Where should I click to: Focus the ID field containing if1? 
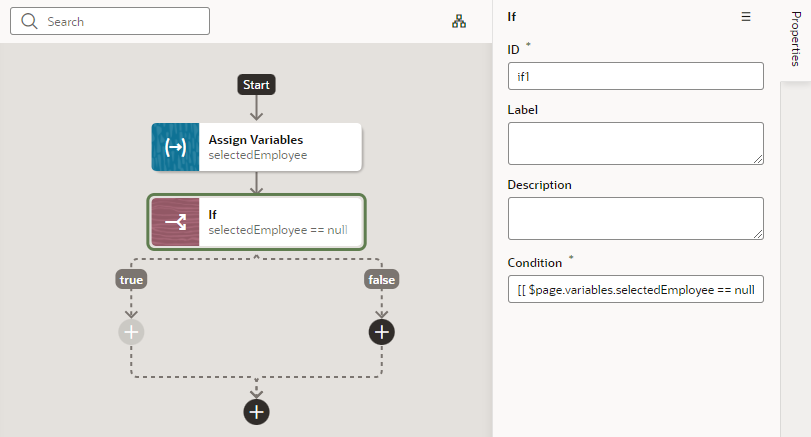tap(635, 76)
